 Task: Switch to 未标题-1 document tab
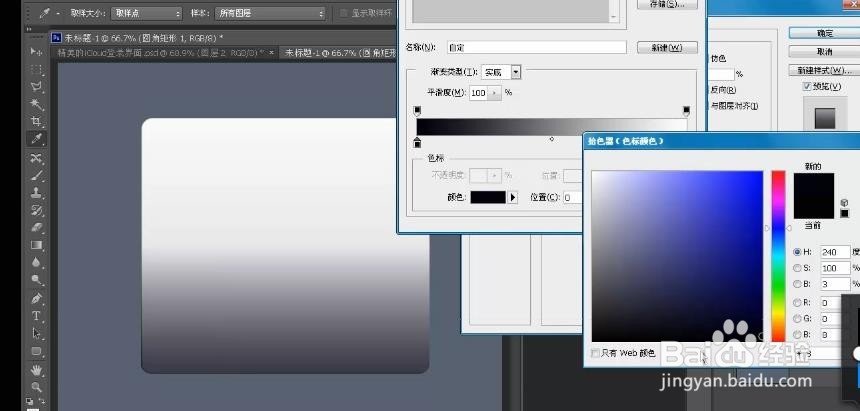click(340, 53)
